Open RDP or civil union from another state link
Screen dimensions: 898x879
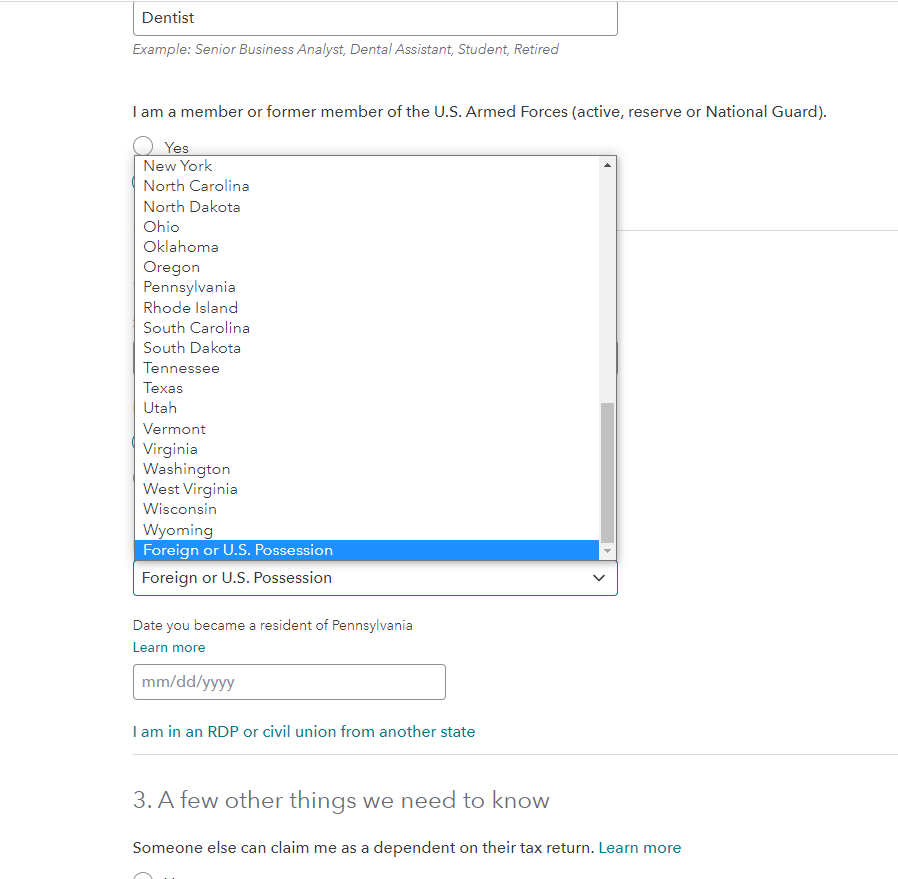pos(304,732)
